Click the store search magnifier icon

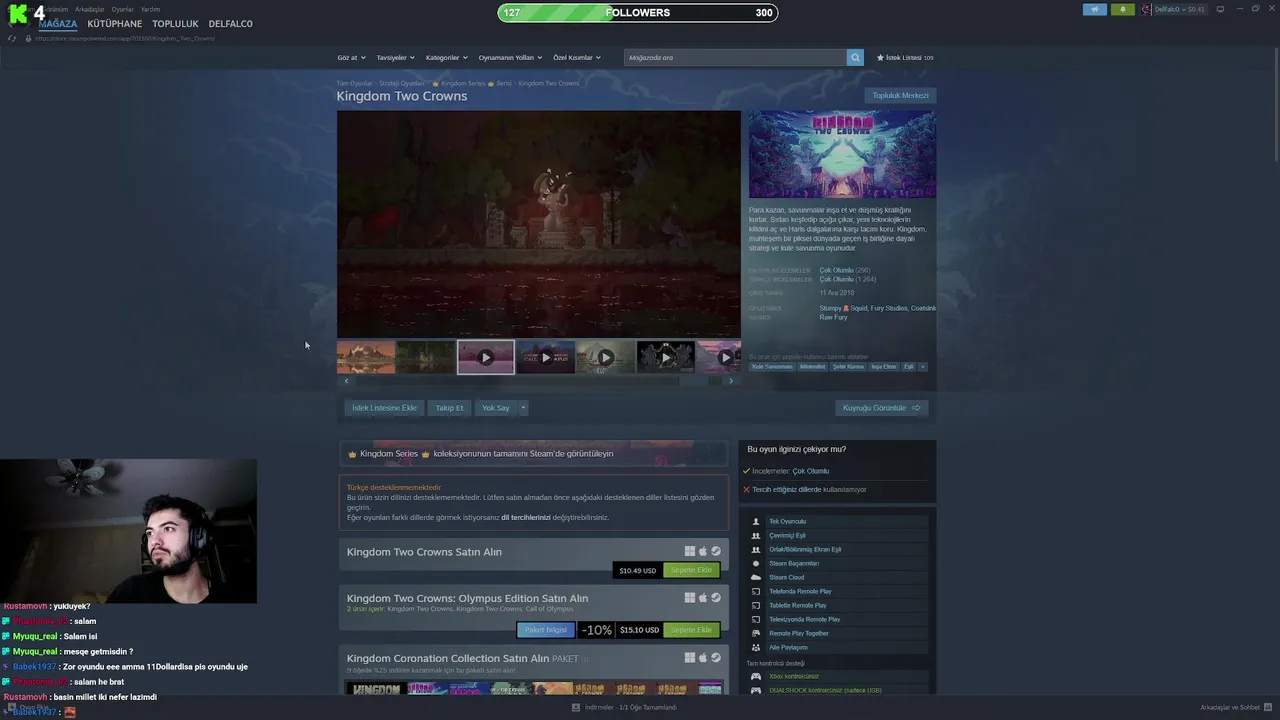pyautogui.click(x=855, y=58)
